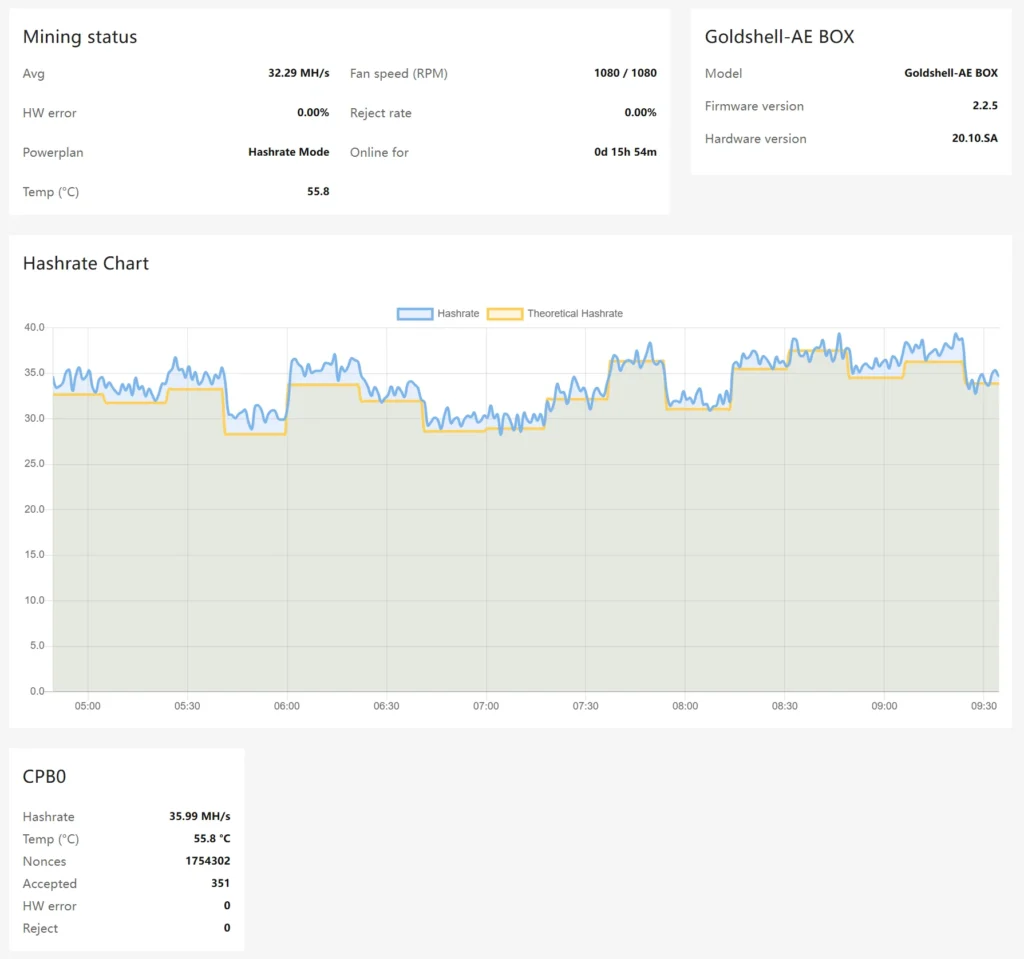Toggle the Hashrate series in chart legend
The image size is (1024, 959).
457,313
